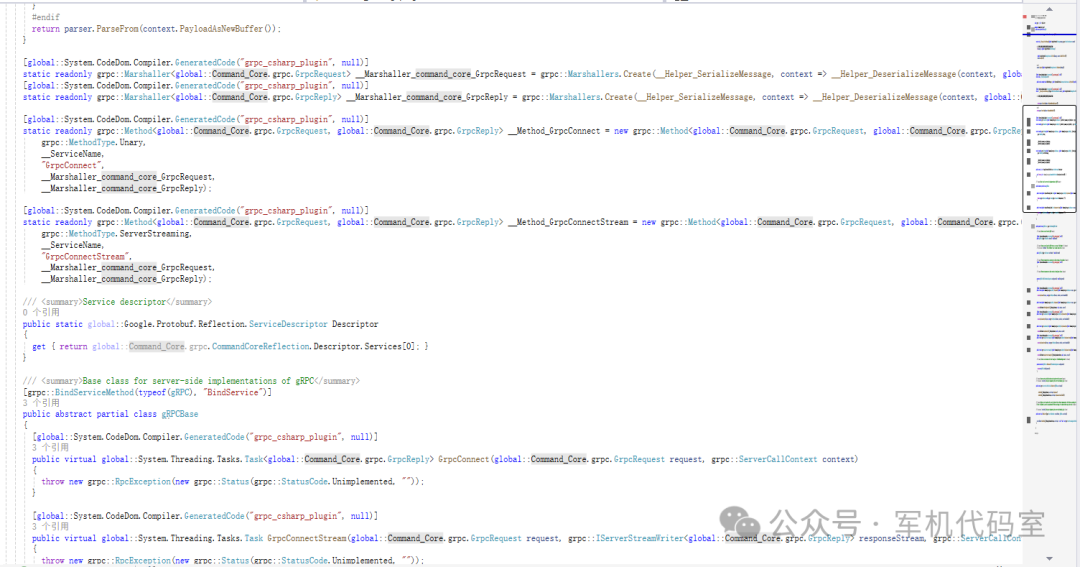Open the "3 个引用" lens above the gRPCBase class
The width and height of the screenshot is (1080, 567).
coord(41,403)
